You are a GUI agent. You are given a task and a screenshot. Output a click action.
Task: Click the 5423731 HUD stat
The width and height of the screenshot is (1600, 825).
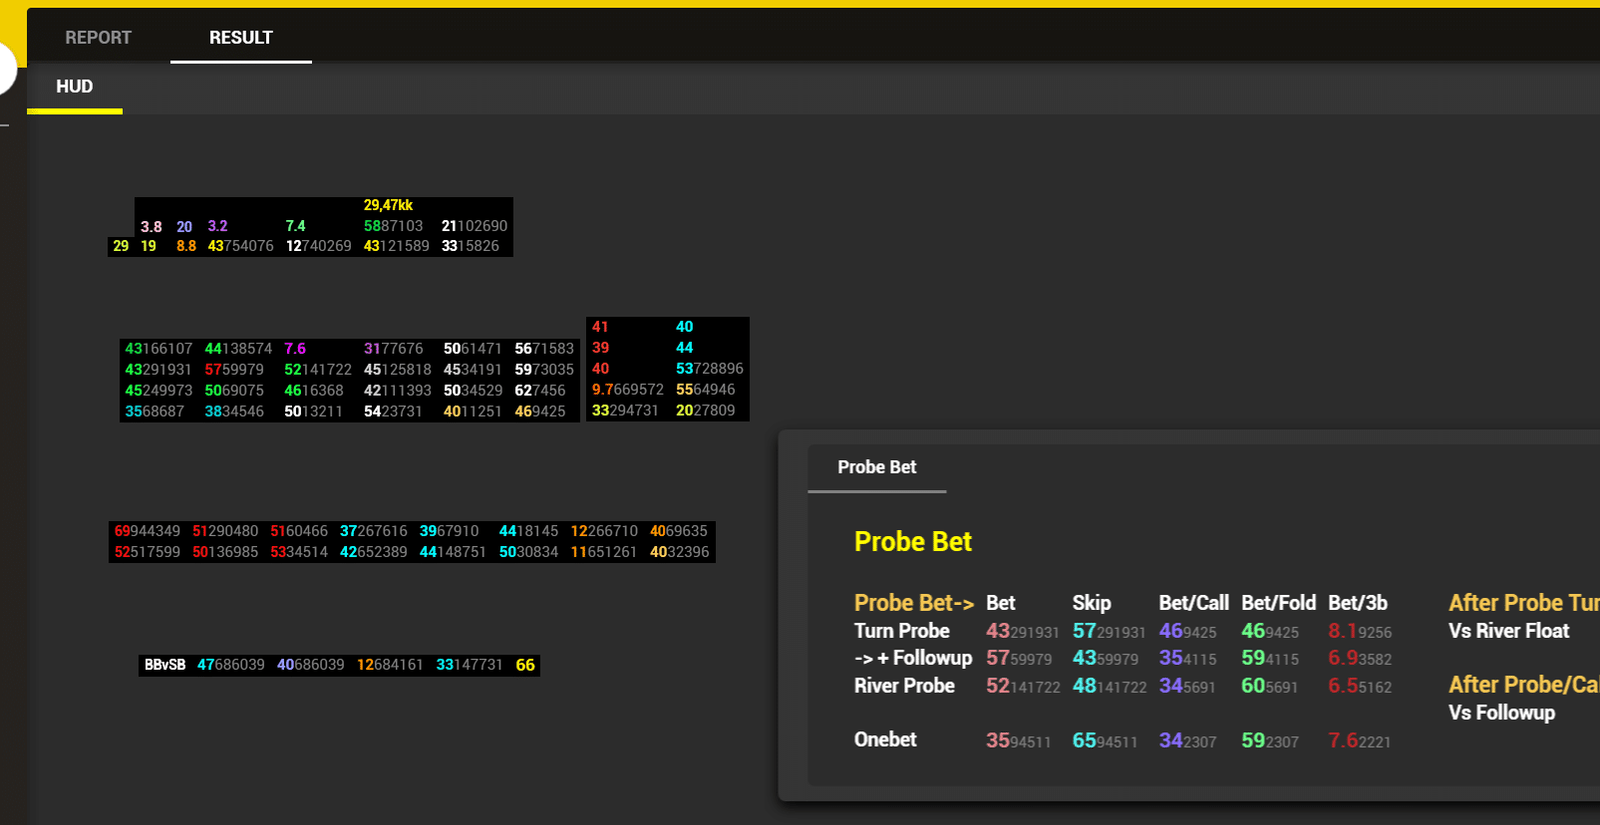[392, 412]
